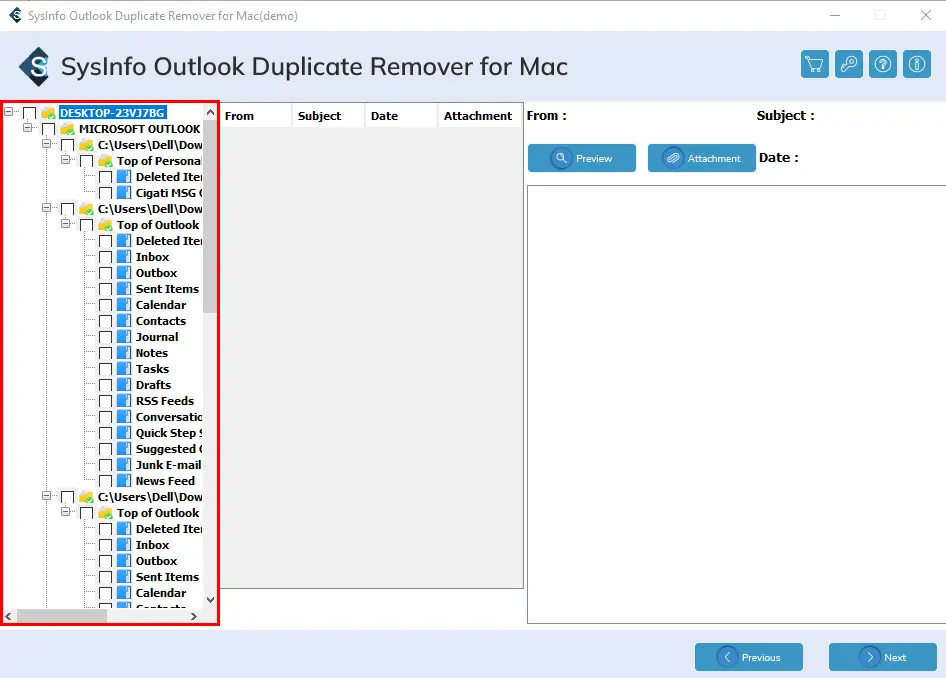This screenshot has height=678, width=946.
Task: Select the Cigati MSG tree label
Action: 169,193
